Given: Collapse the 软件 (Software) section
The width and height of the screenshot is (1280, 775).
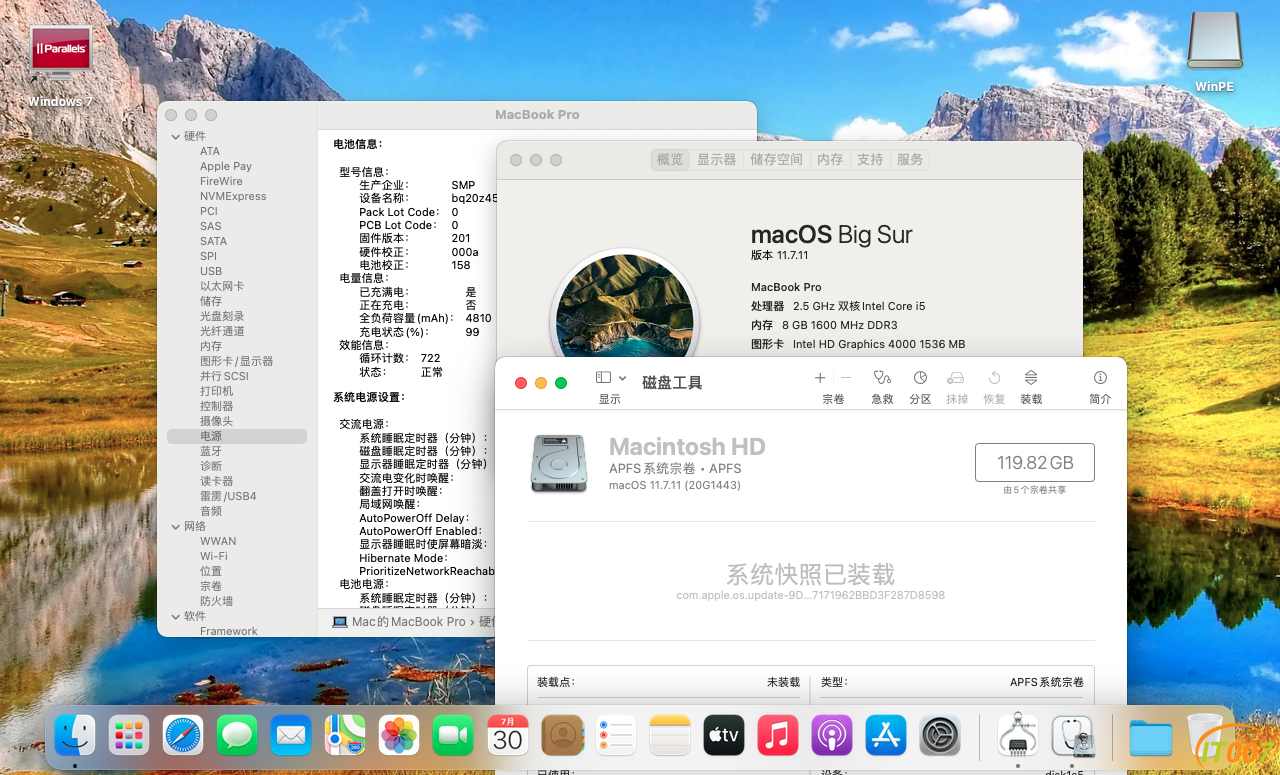Looking at the screenshot, I should (176, 617).
